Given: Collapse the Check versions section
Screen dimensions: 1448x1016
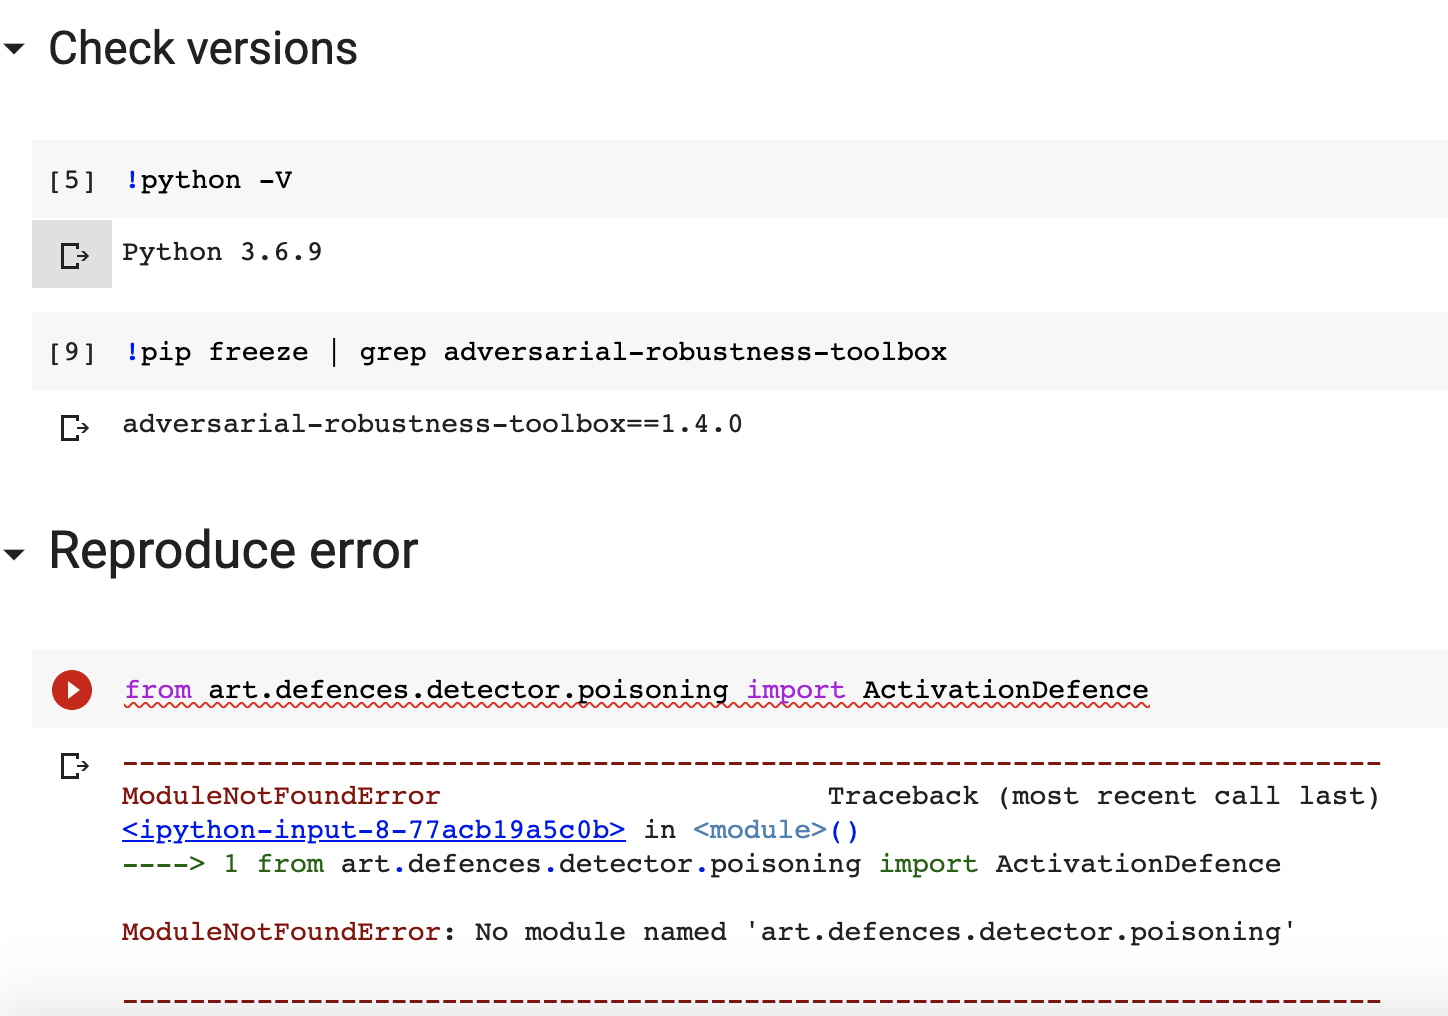Looking at the screenshot, I should pyautogui.click(x=14, y=47).
